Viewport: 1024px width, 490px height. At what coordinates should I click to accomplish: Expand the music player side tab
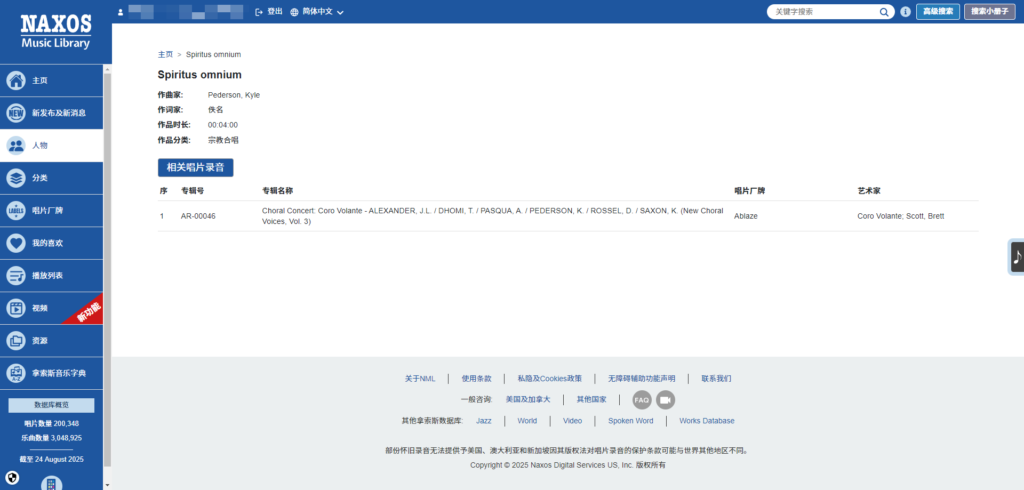(x=1016, y=257)
